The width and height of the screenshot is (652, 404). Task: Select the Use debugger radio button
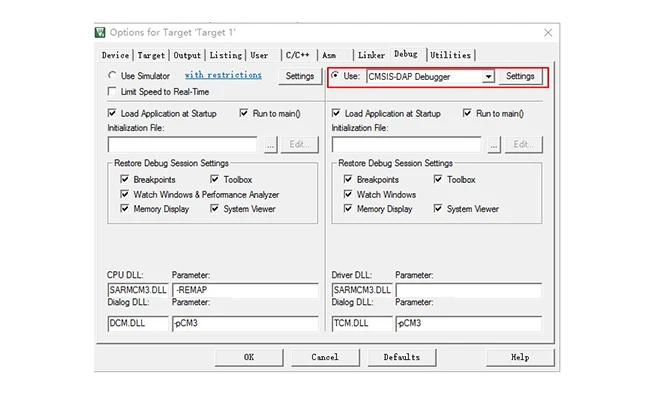[x=335, y=75]
